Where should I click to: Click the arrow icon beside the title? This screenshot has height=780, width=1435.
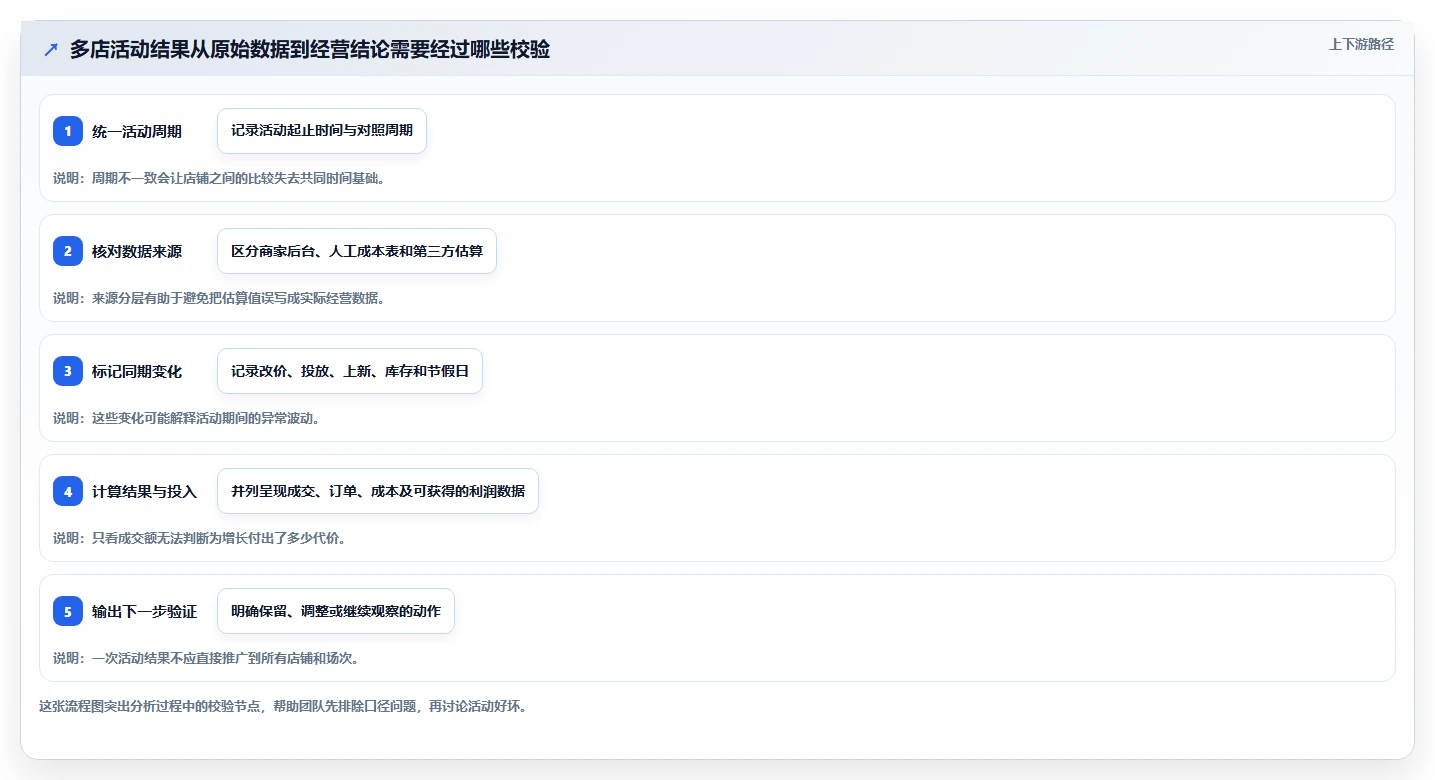click(x=51, y=49)
